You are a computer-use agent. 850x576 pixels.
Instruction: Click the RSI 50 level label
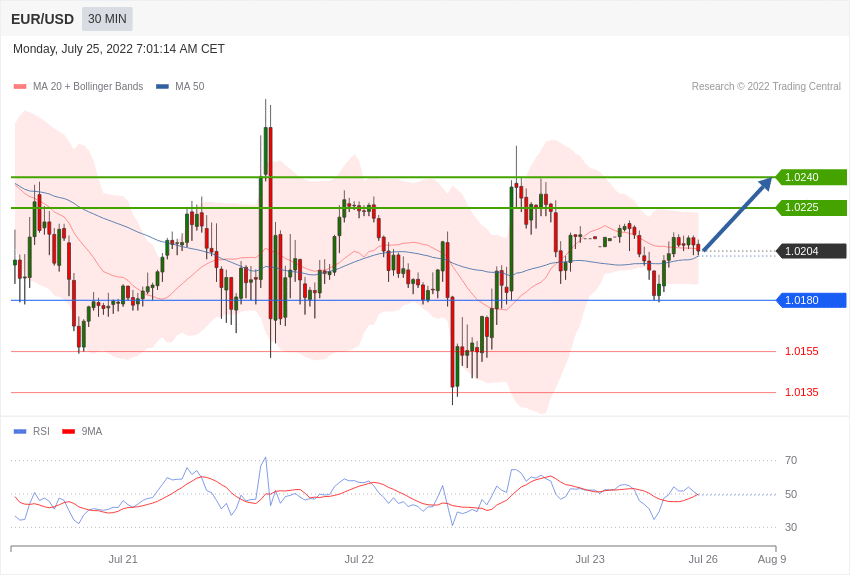791,494
